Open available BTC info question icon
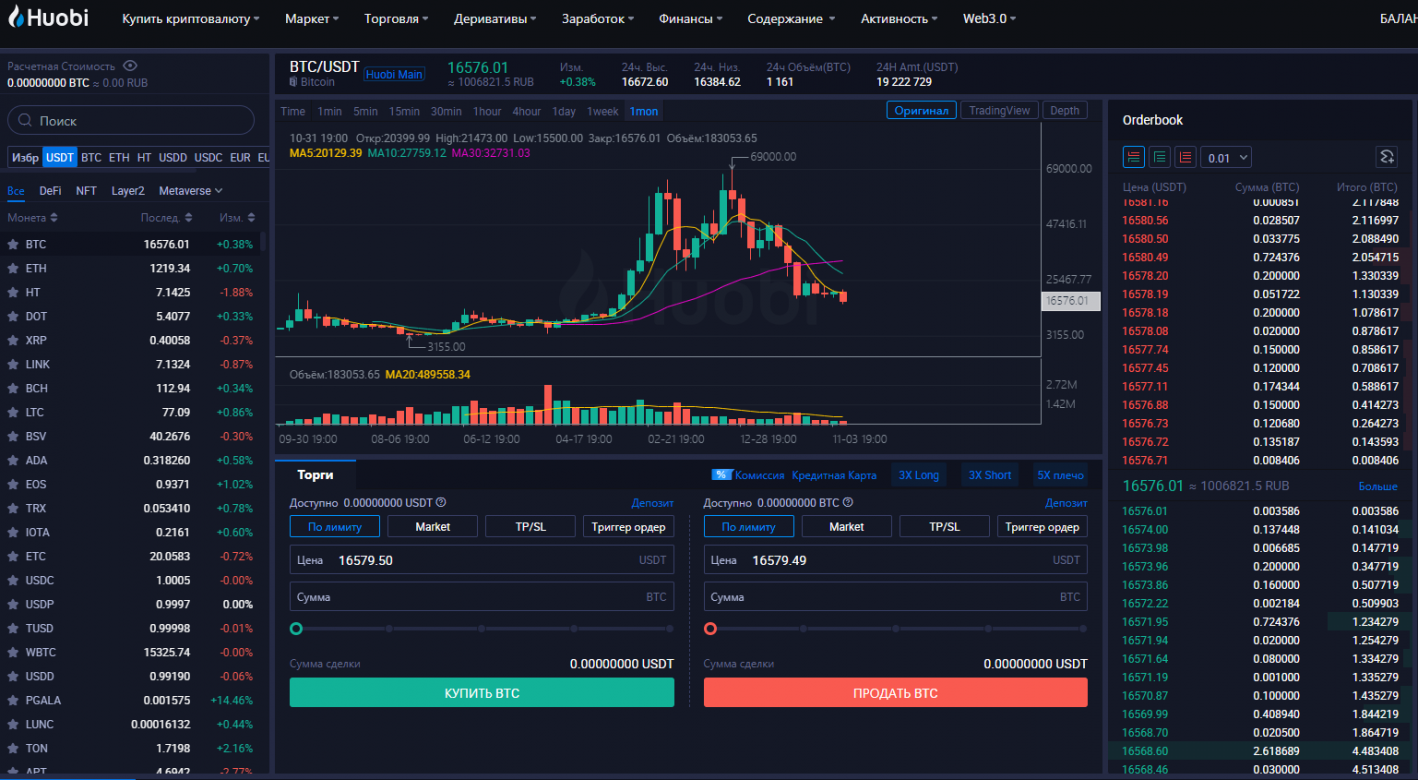 tap(847, 503)
